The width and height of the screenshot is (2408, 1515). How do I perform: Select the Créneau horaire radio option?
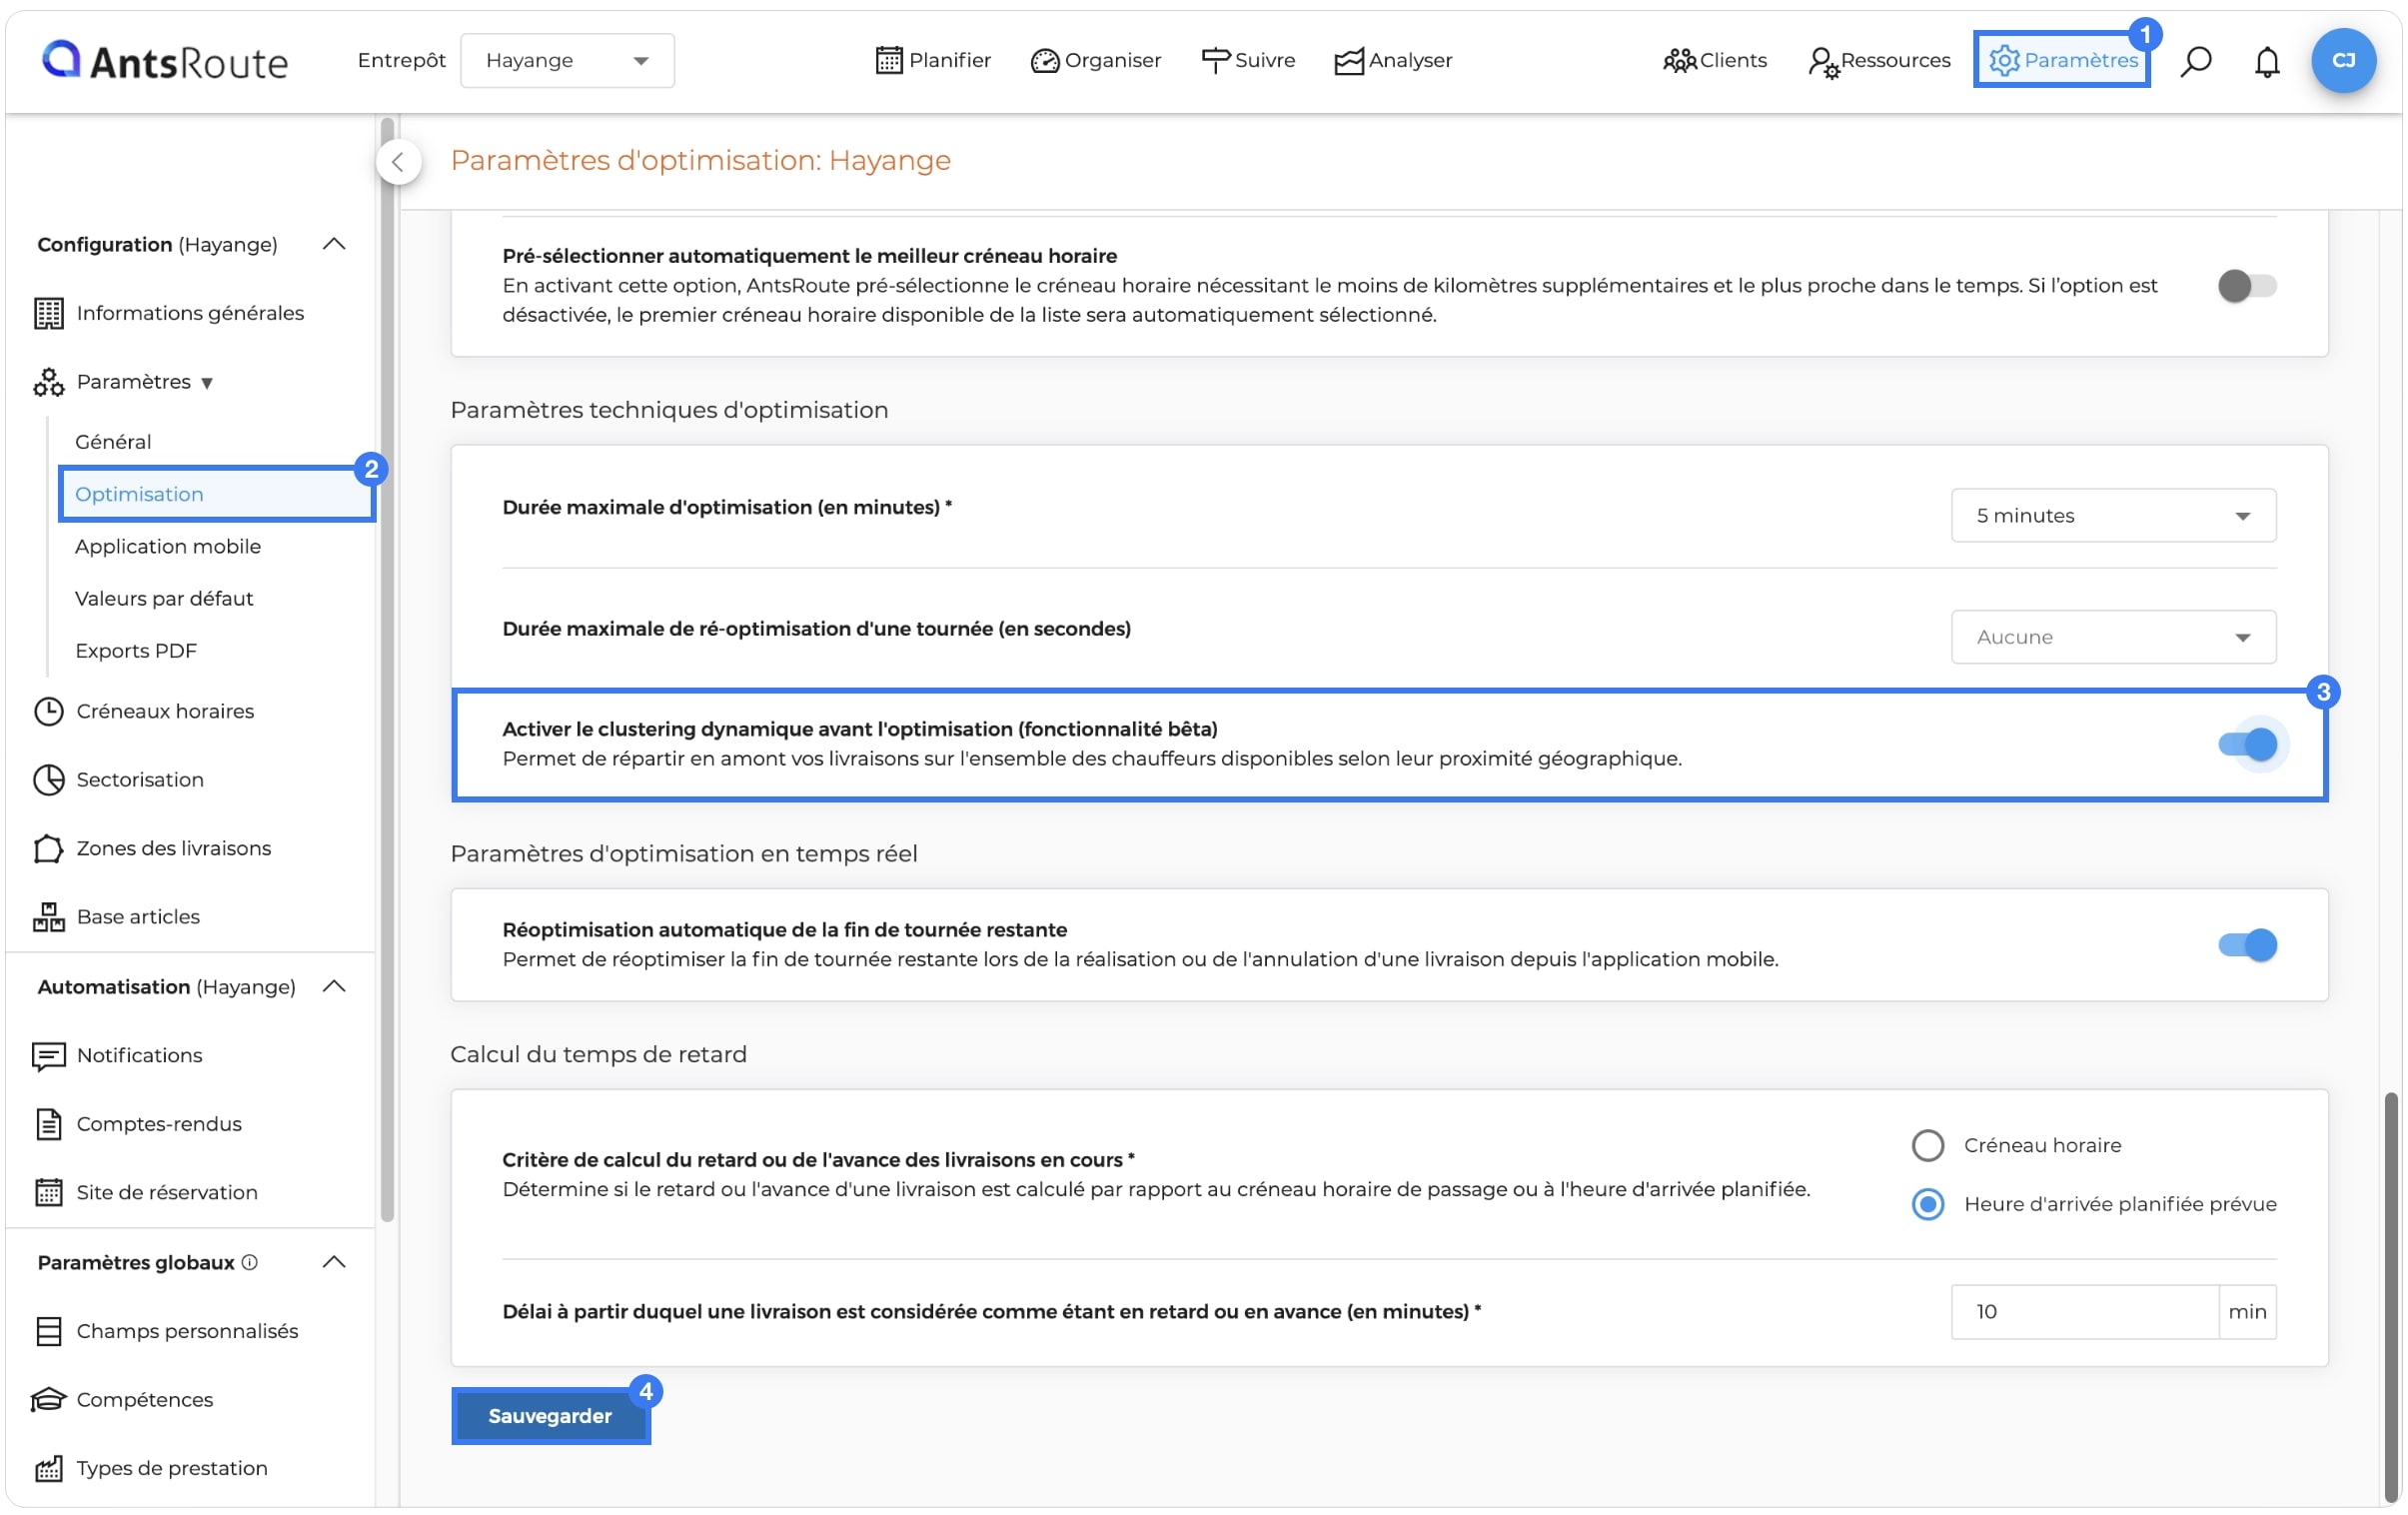(1927, 1145)
